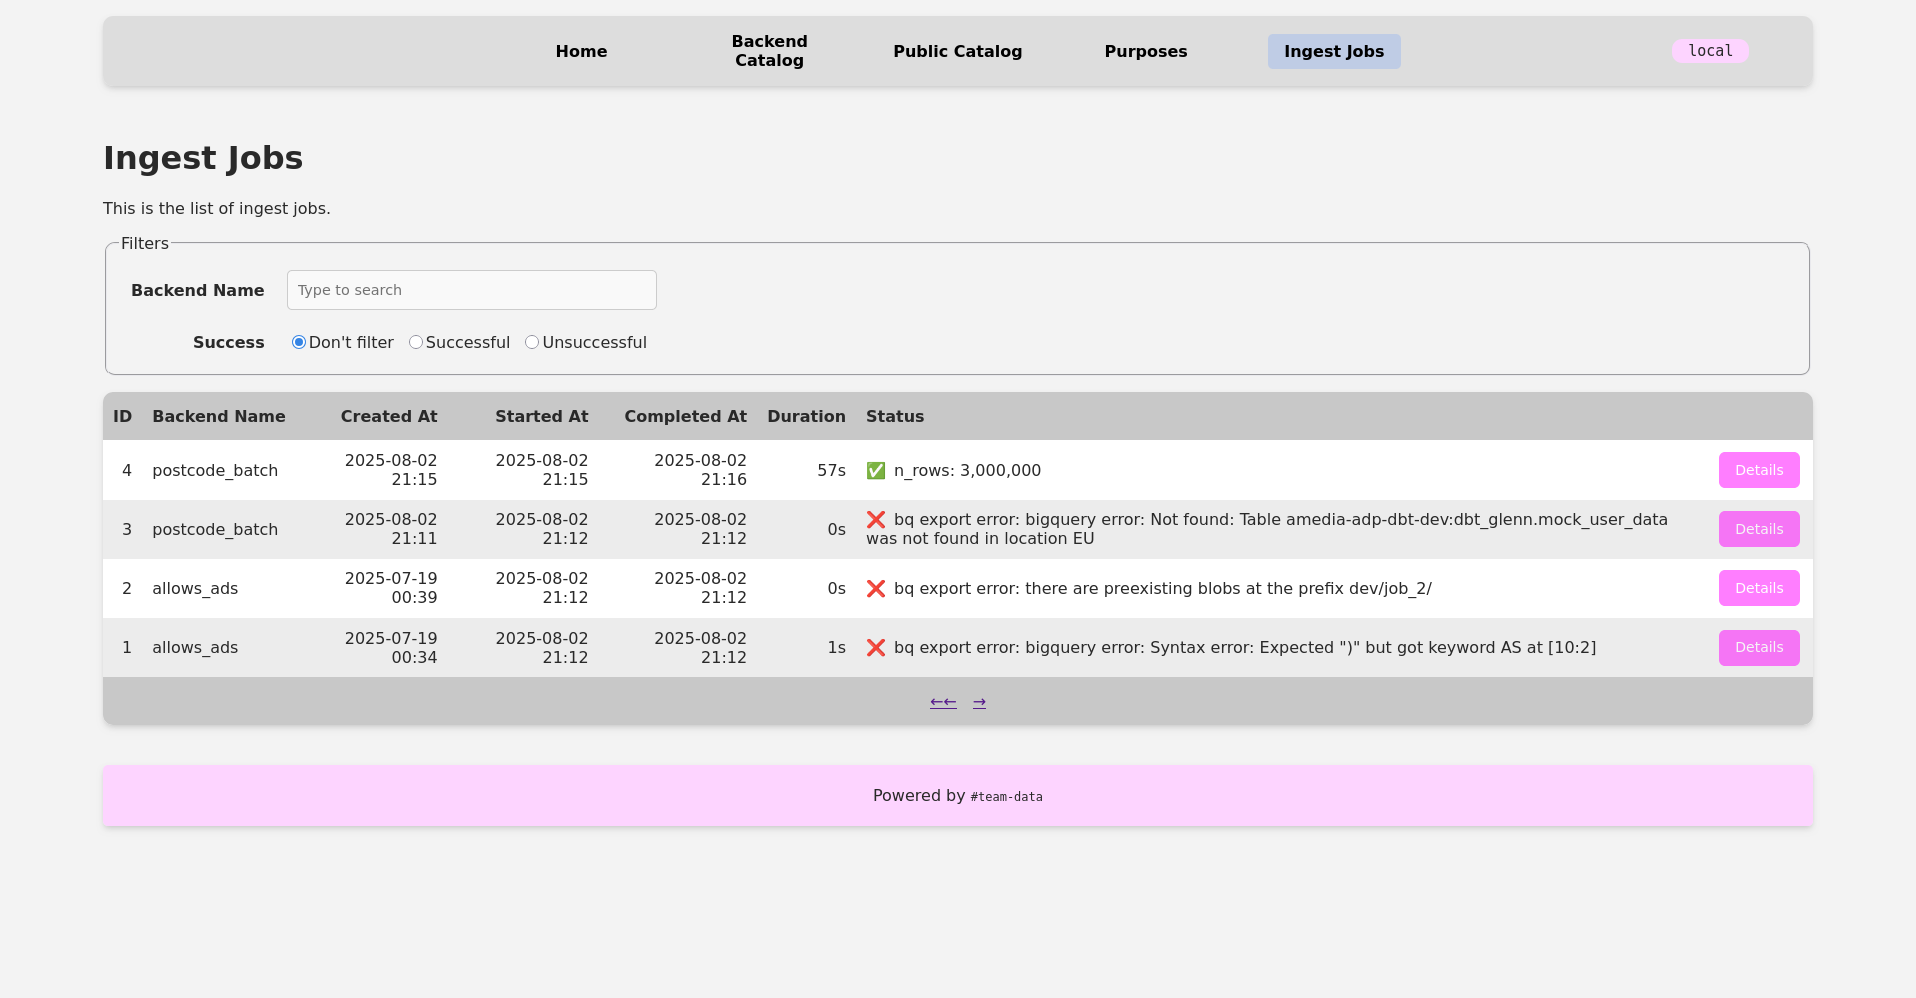The width and height of the screenshot is (1916, 998).
Task: Click the red X icon on job 3
Action: [876, 520]
